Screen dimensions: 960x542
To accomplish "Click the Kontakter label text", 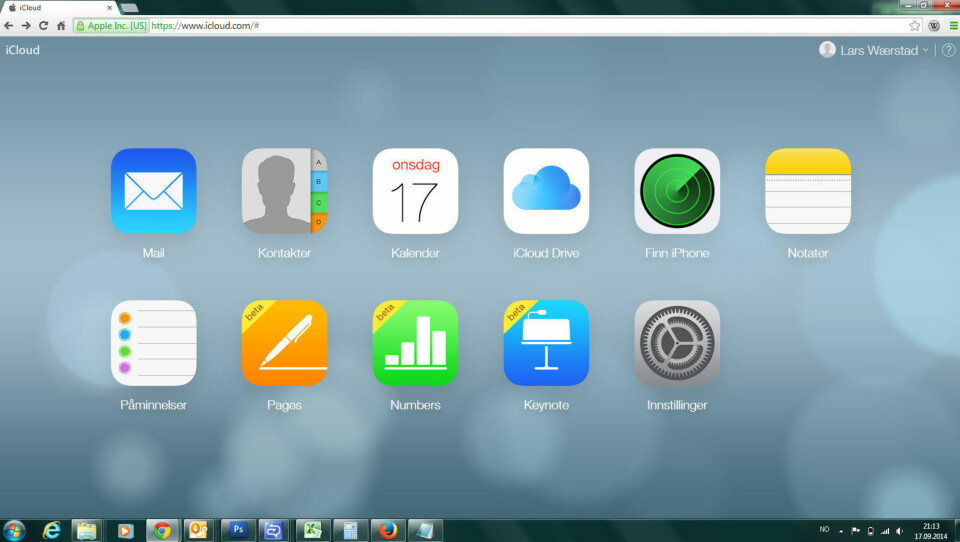I will (285, 253).
